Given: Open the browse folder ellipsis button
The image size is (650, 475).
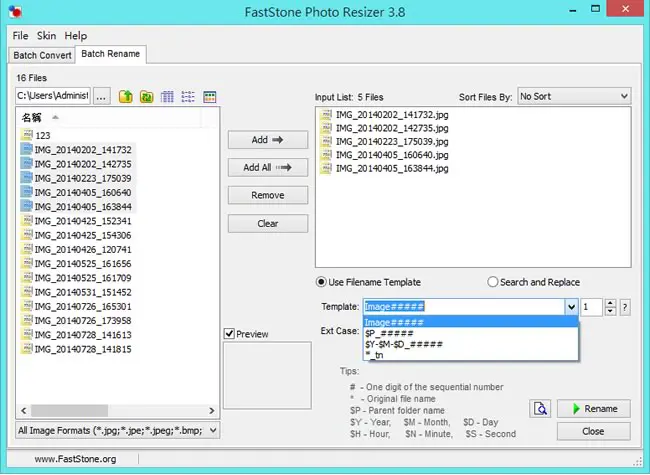Looking at the screenshot, I should [x=102, y=97].
